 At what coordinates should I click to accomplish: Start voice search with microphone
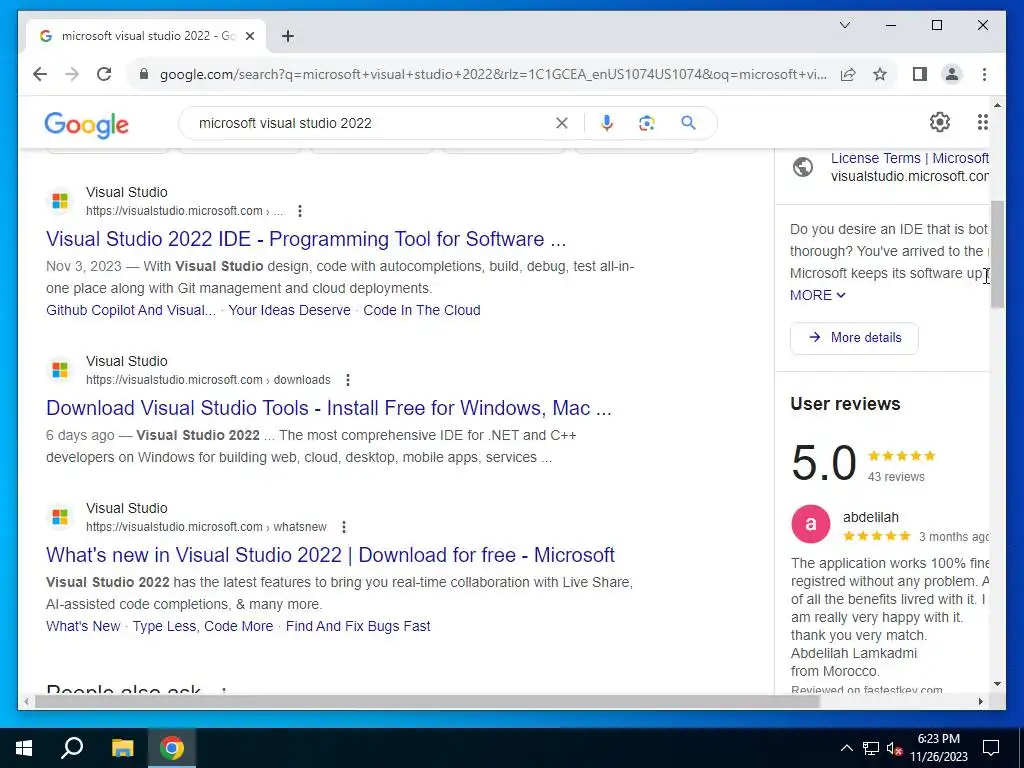pyautogui.click(x=607, y=123)
